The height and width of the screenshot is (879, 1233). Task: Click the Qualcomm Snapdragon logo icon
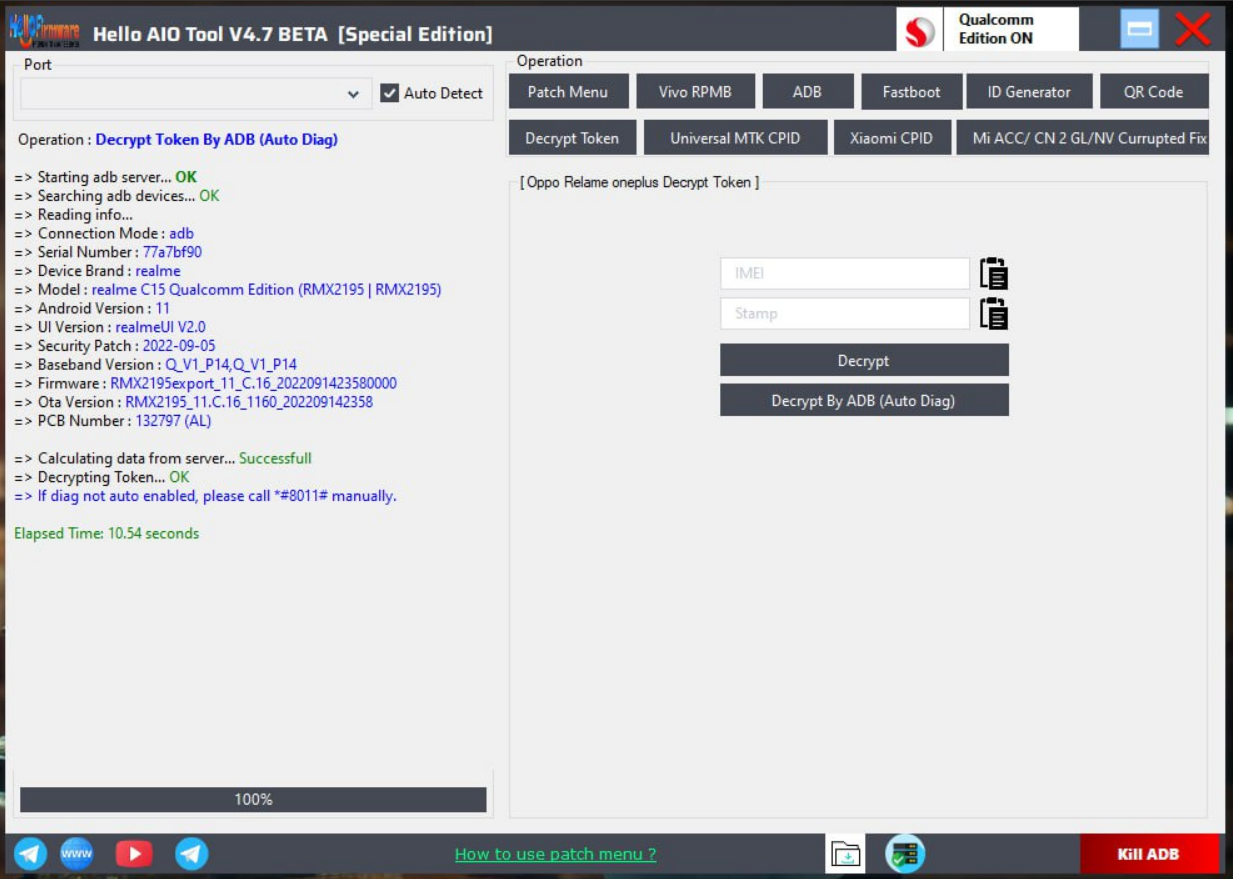pos(920,30)
